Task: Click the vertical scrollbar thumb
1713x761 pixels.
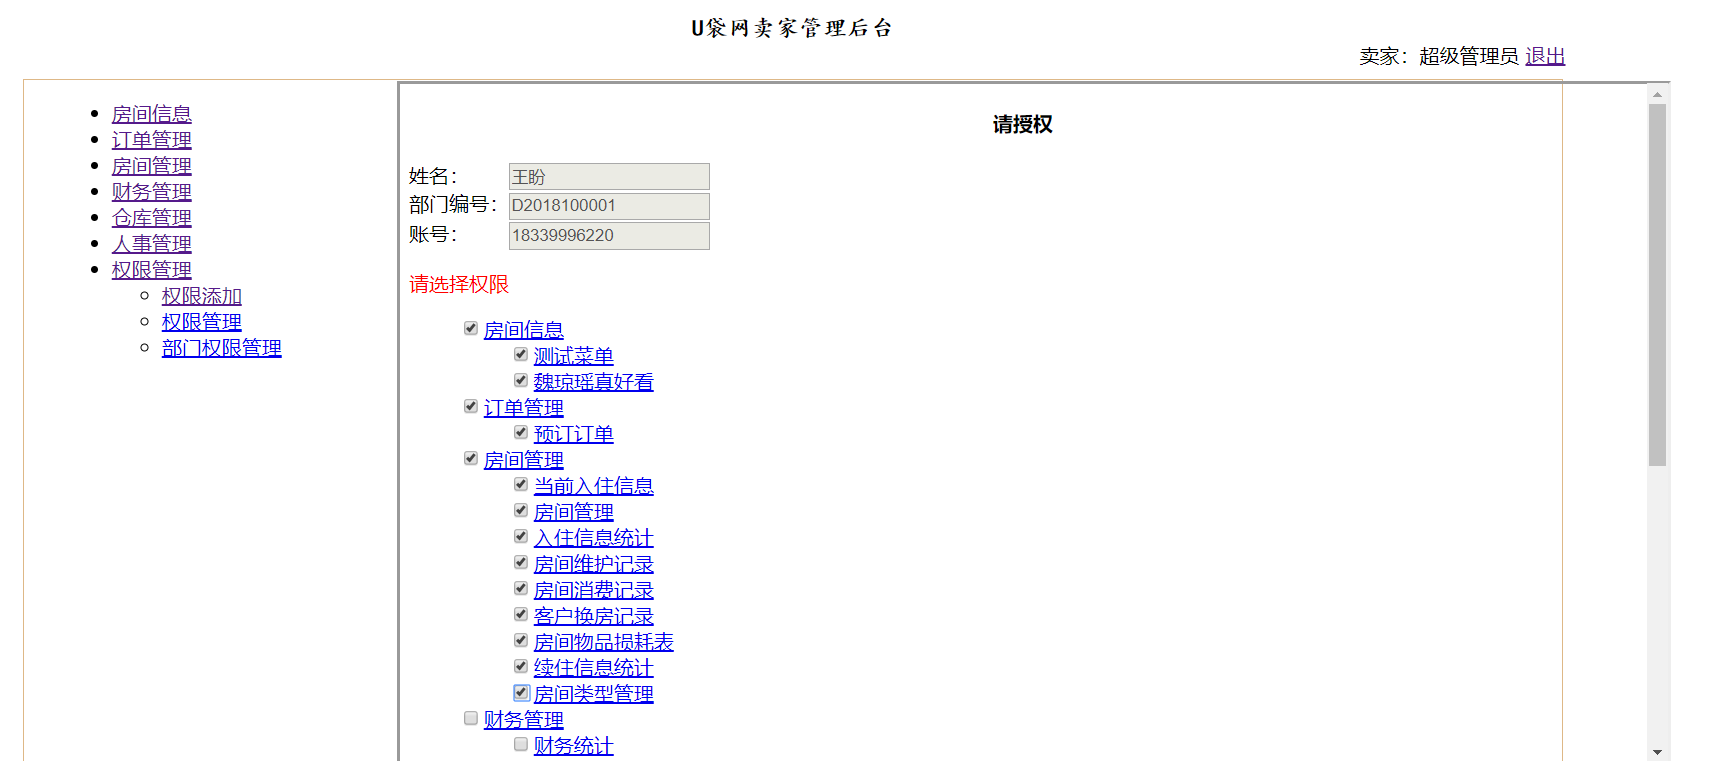Action: coord(1657,285)
